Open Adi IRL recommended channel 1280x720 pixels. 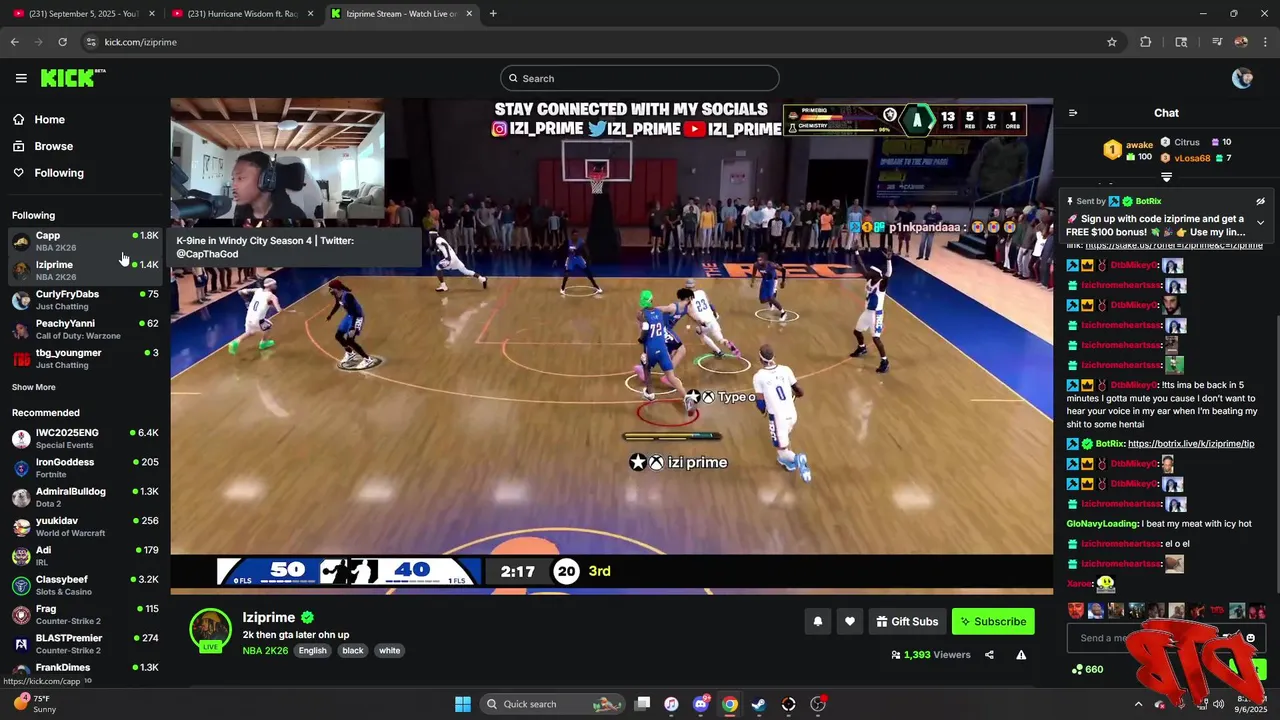pyautogui.click(x=85, y=555)
